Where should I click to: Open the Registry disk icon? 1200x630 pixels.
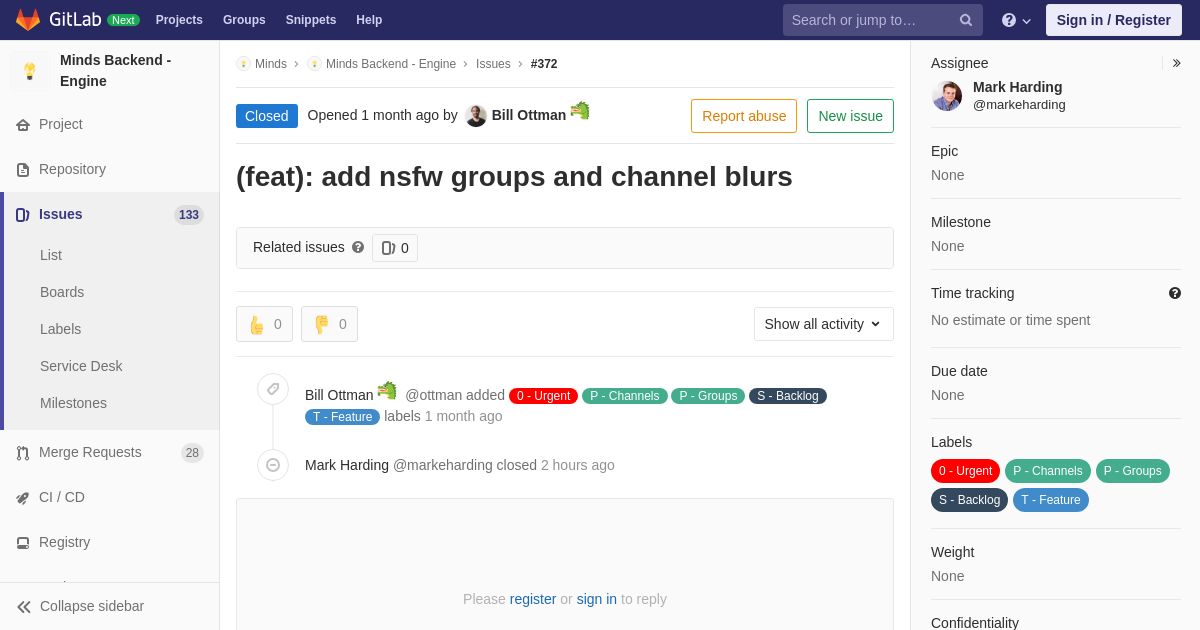pos(23,543)
